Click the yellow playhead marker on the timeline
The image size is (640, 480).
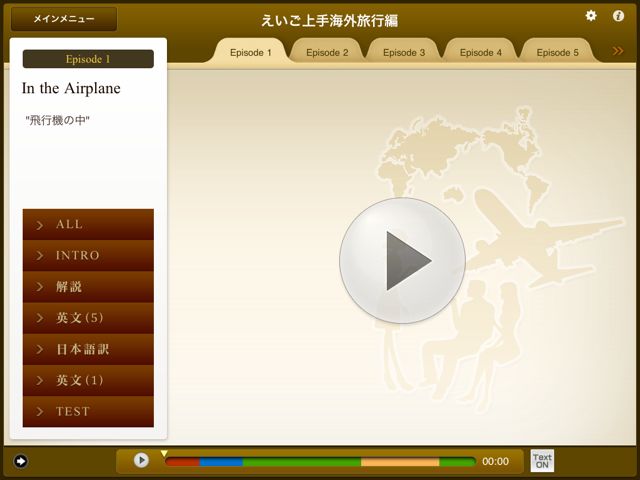pos(164,453)
